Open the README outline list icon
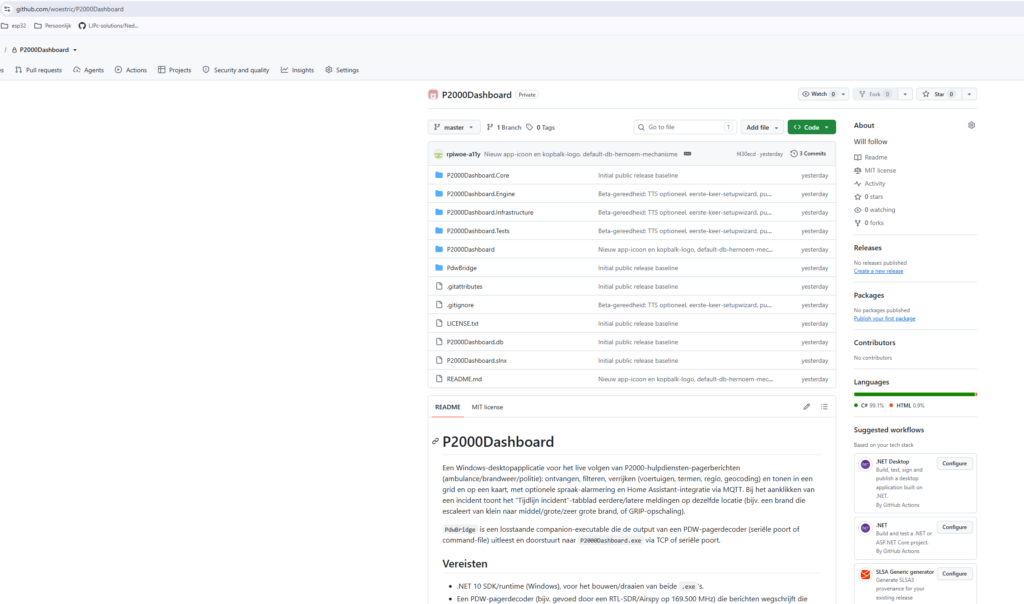1024x604 pixels. click(x=824, y=407)
